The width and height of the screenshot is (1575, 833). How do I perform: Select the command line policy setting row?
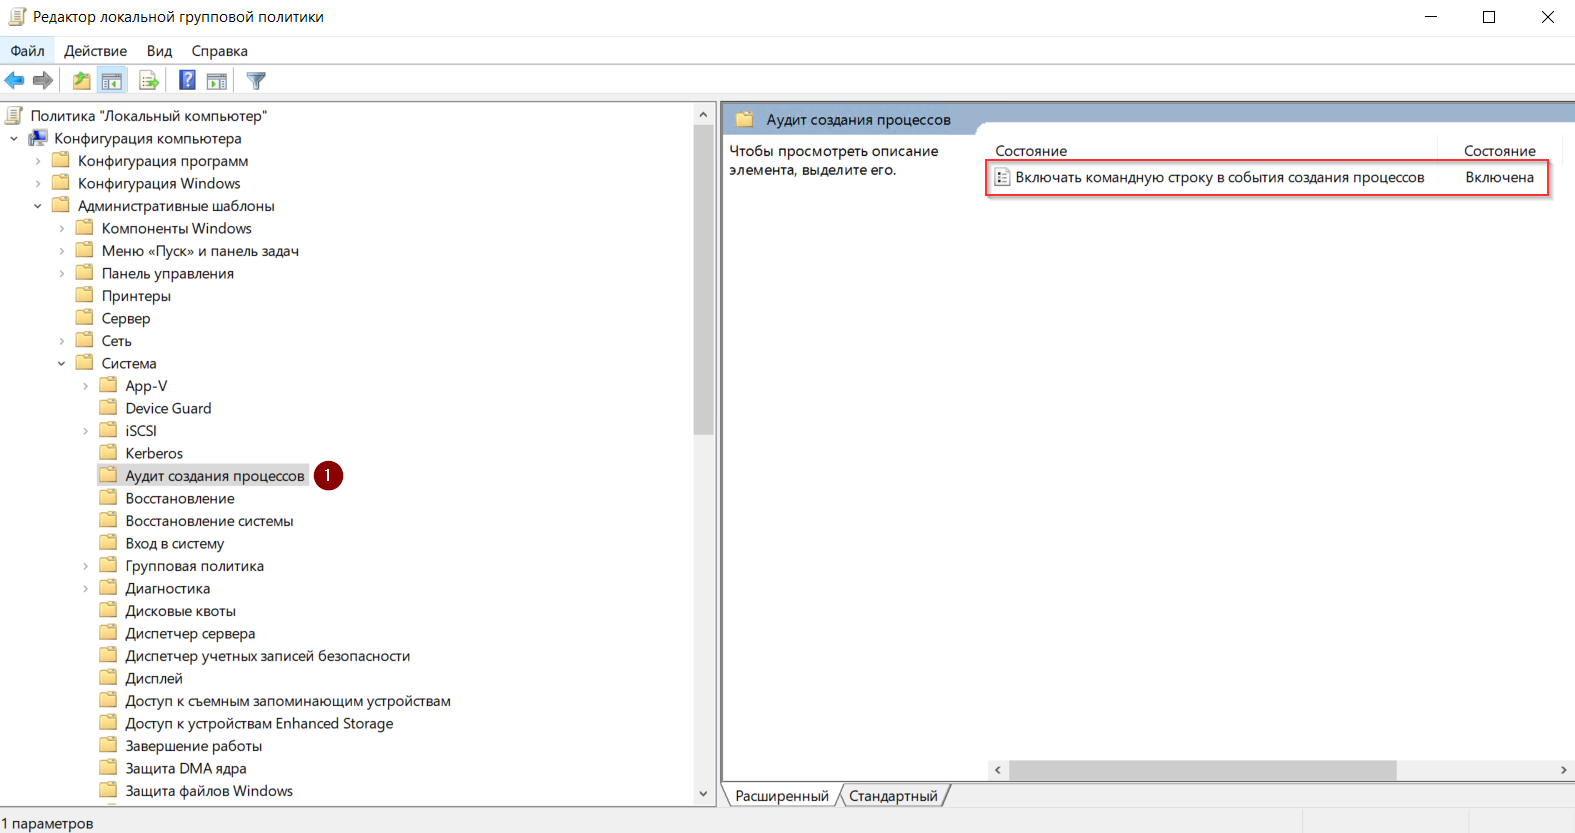tap(1219, 178)
